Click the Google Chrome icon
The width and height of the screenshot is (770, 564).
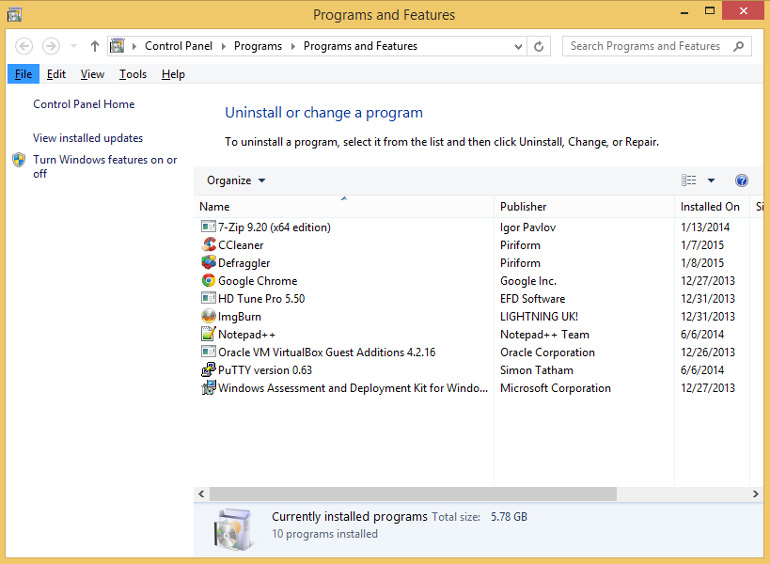pos(208,280)
